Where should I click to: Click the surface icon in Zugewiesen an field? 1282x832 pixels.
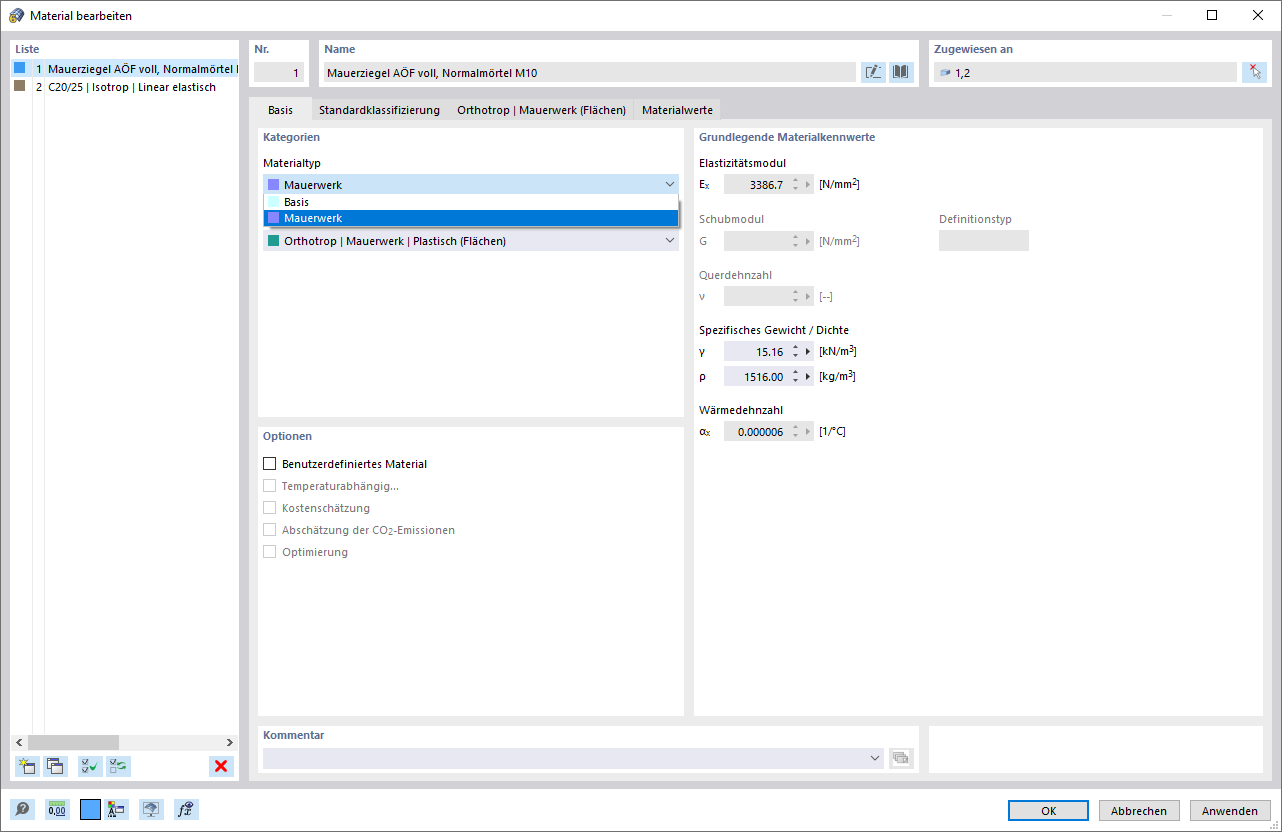[945, 73]
